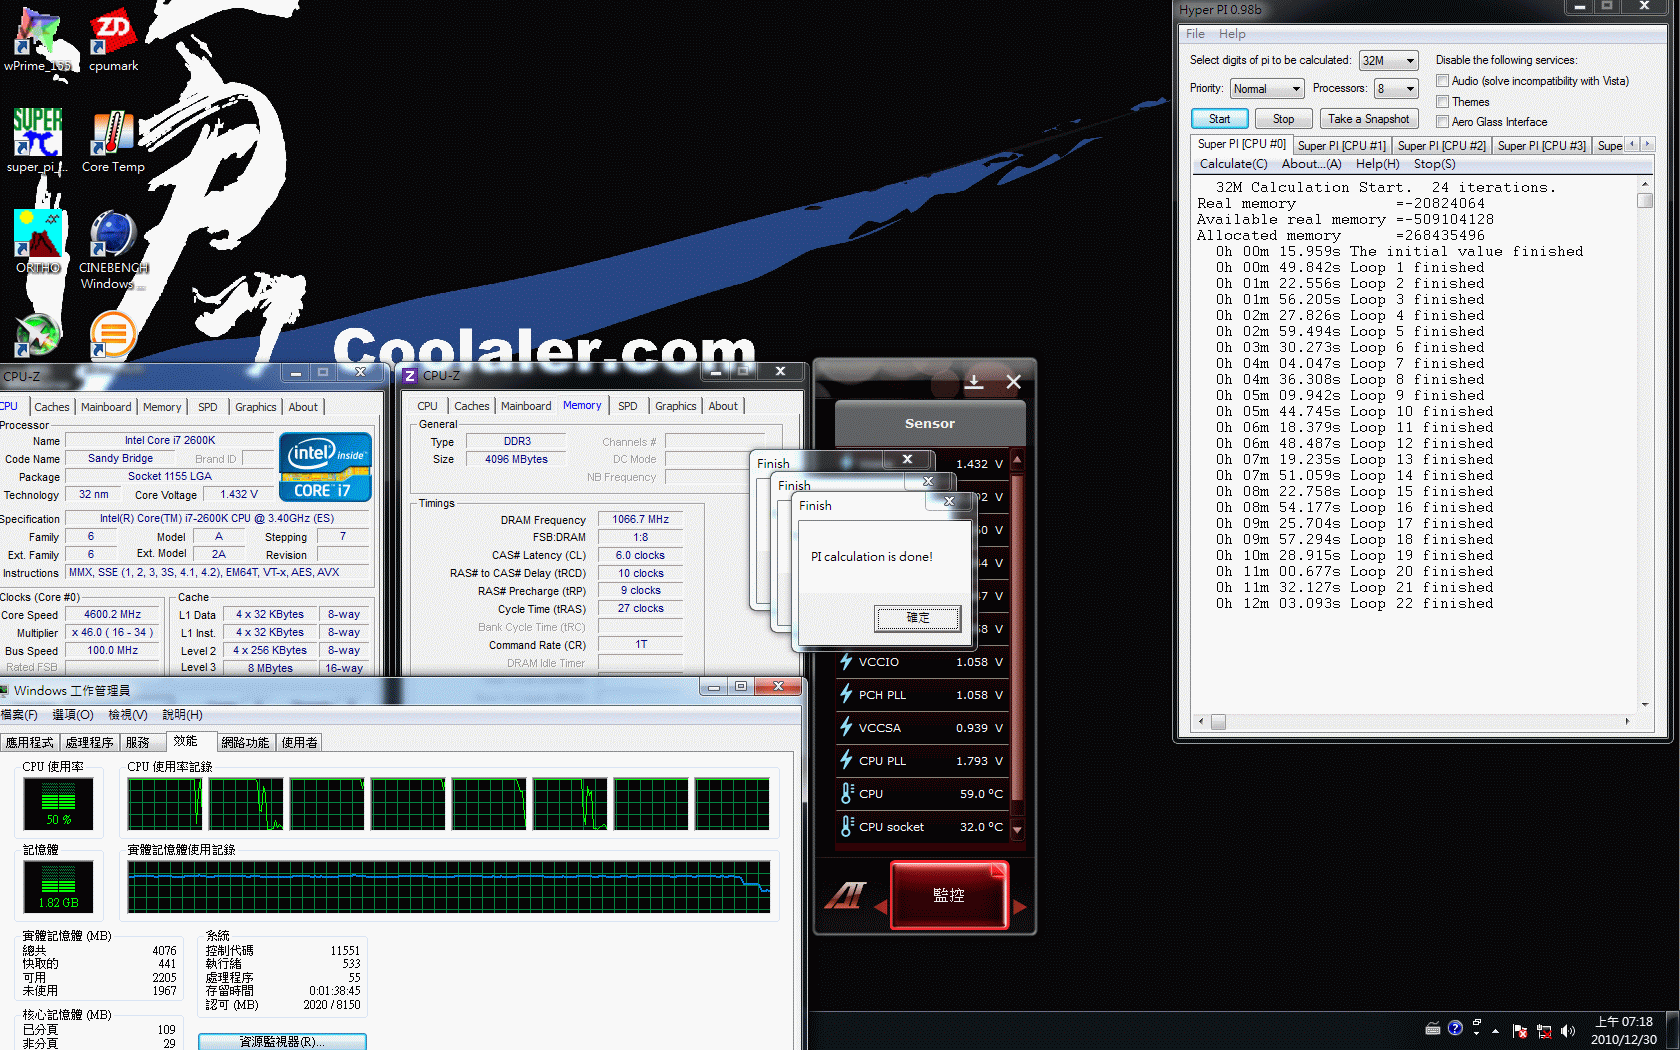Open the green jet fighter desktop shortcut

pyautogui.click(x=38, y=334)
